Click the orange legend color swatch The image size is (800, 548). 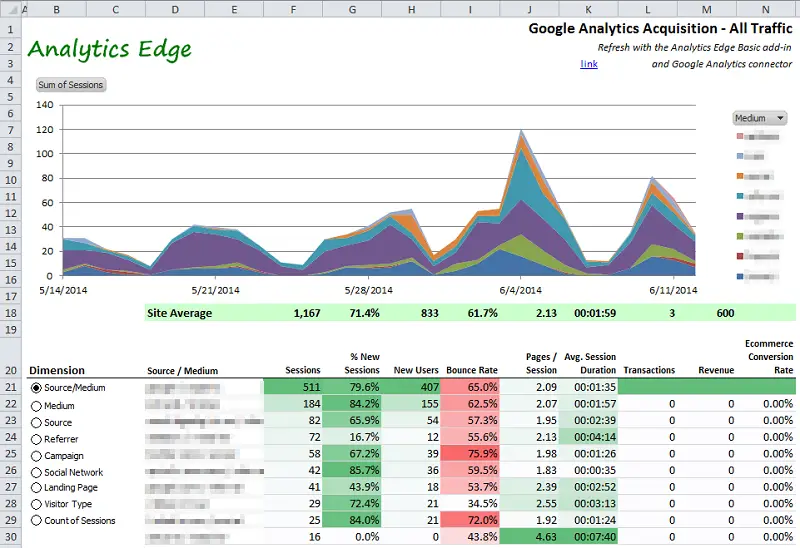(740, 176)
